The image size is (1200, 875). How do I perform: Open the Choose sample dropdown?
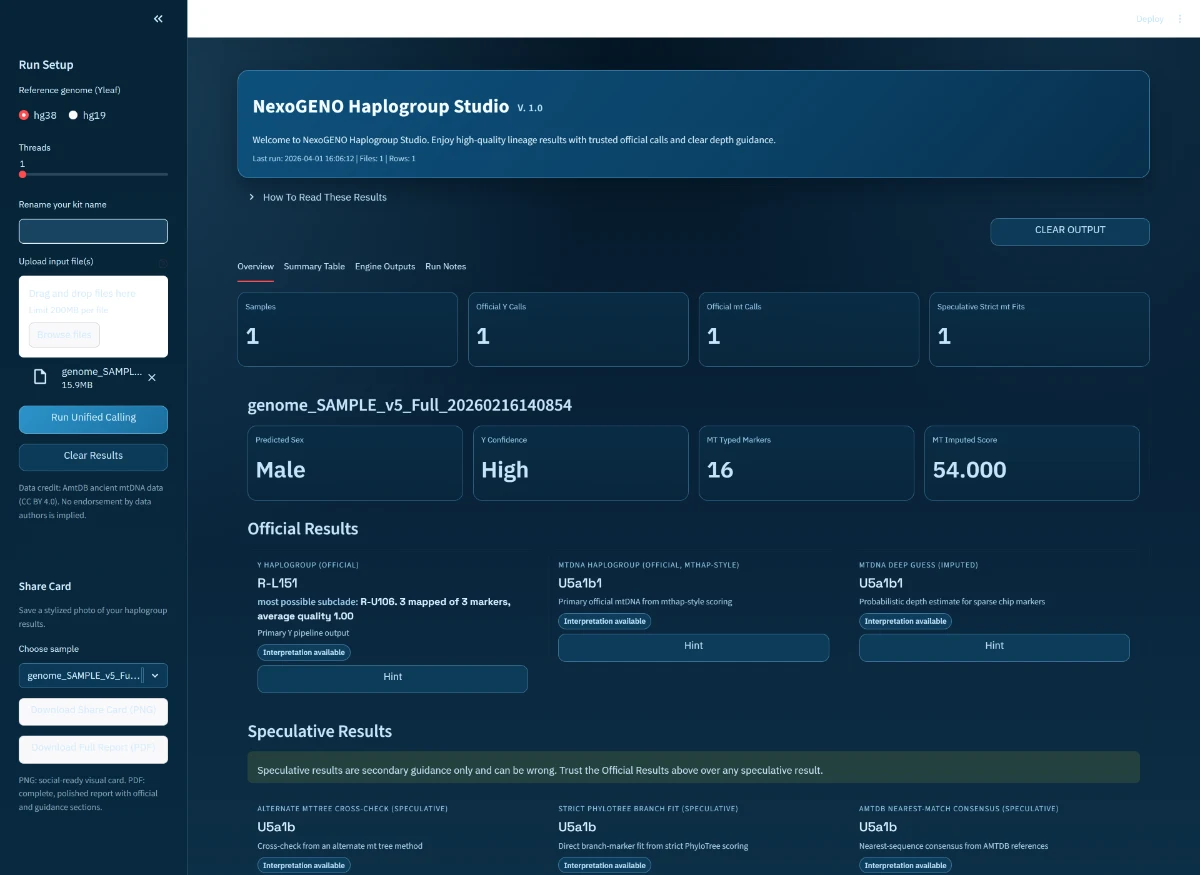[x=93, y=676]
